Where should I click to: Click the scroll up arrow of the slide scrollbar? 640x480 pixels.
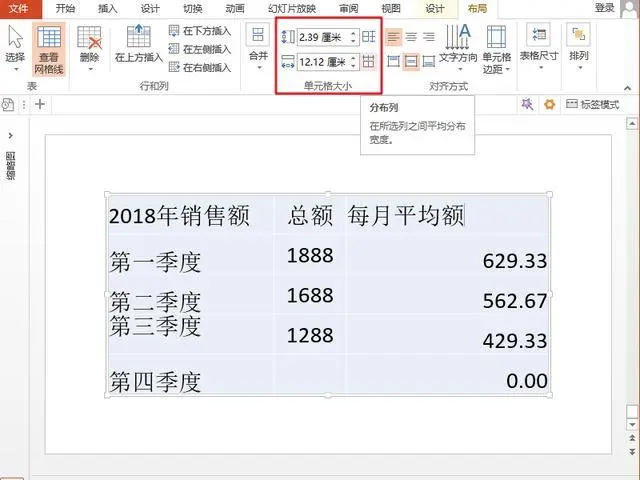(632, 123)
